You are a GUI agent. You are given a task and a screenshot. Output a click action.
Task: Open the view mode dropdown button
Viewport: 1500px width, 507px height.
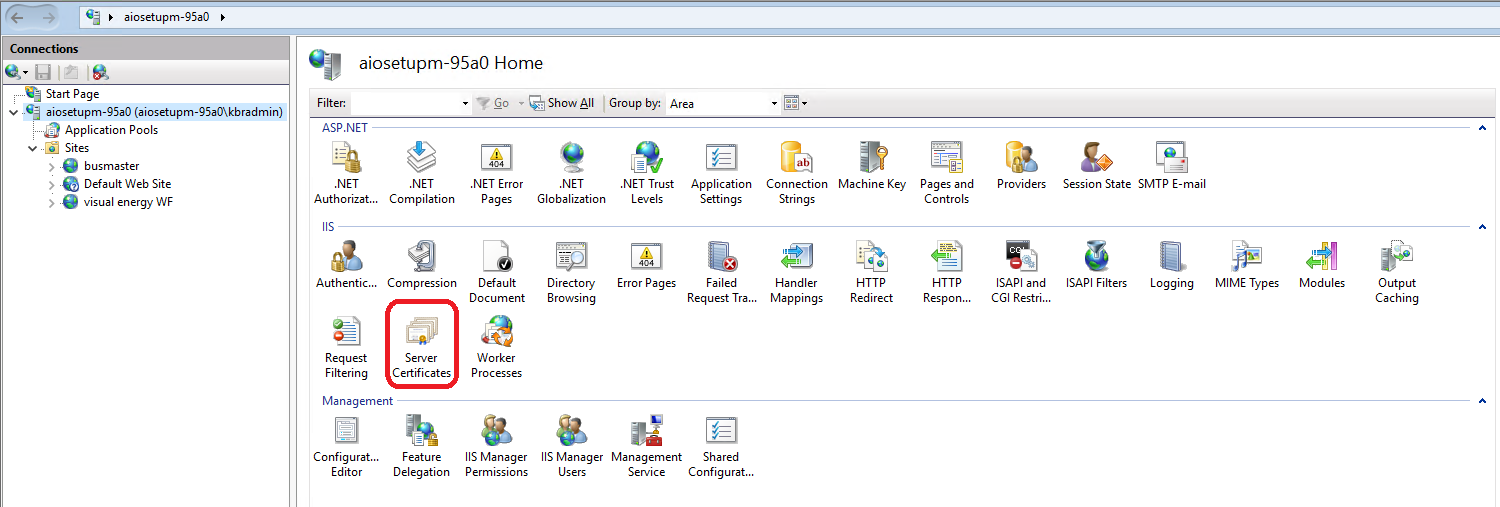tap(796, 103)
